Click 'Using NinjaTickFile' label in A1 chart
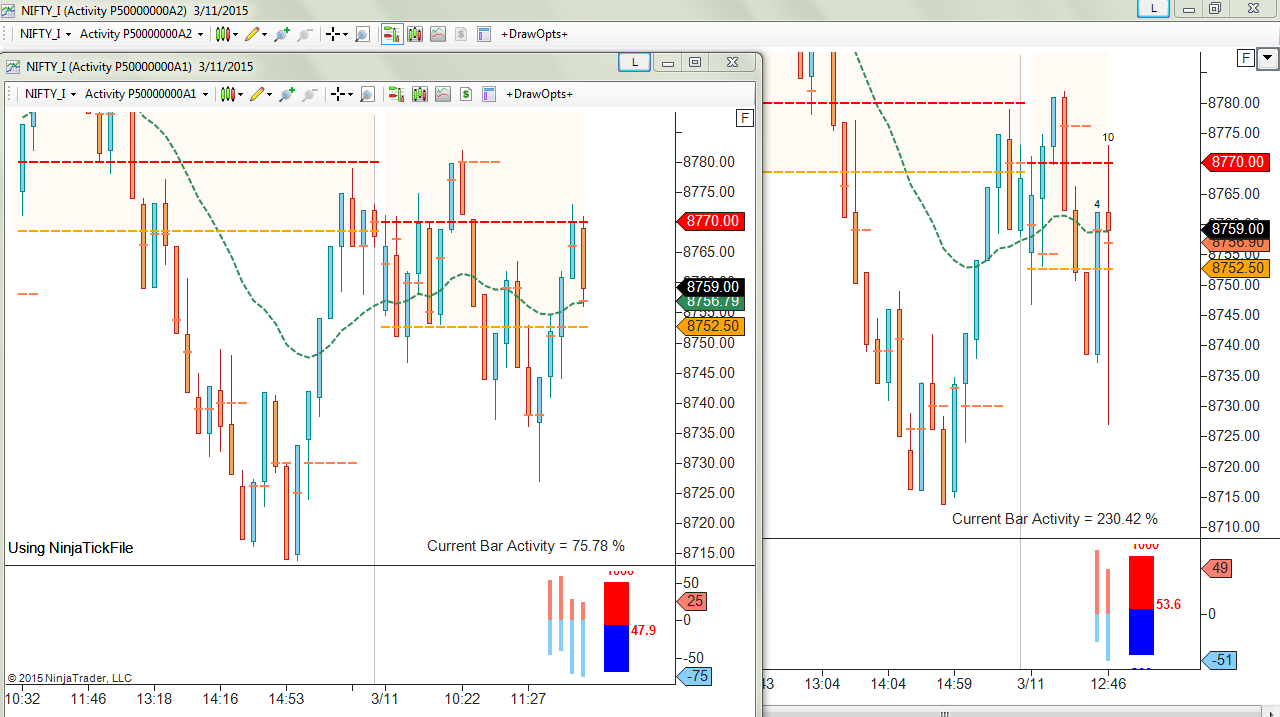Viewport: 1280px width, 717px height. [71, 548]
